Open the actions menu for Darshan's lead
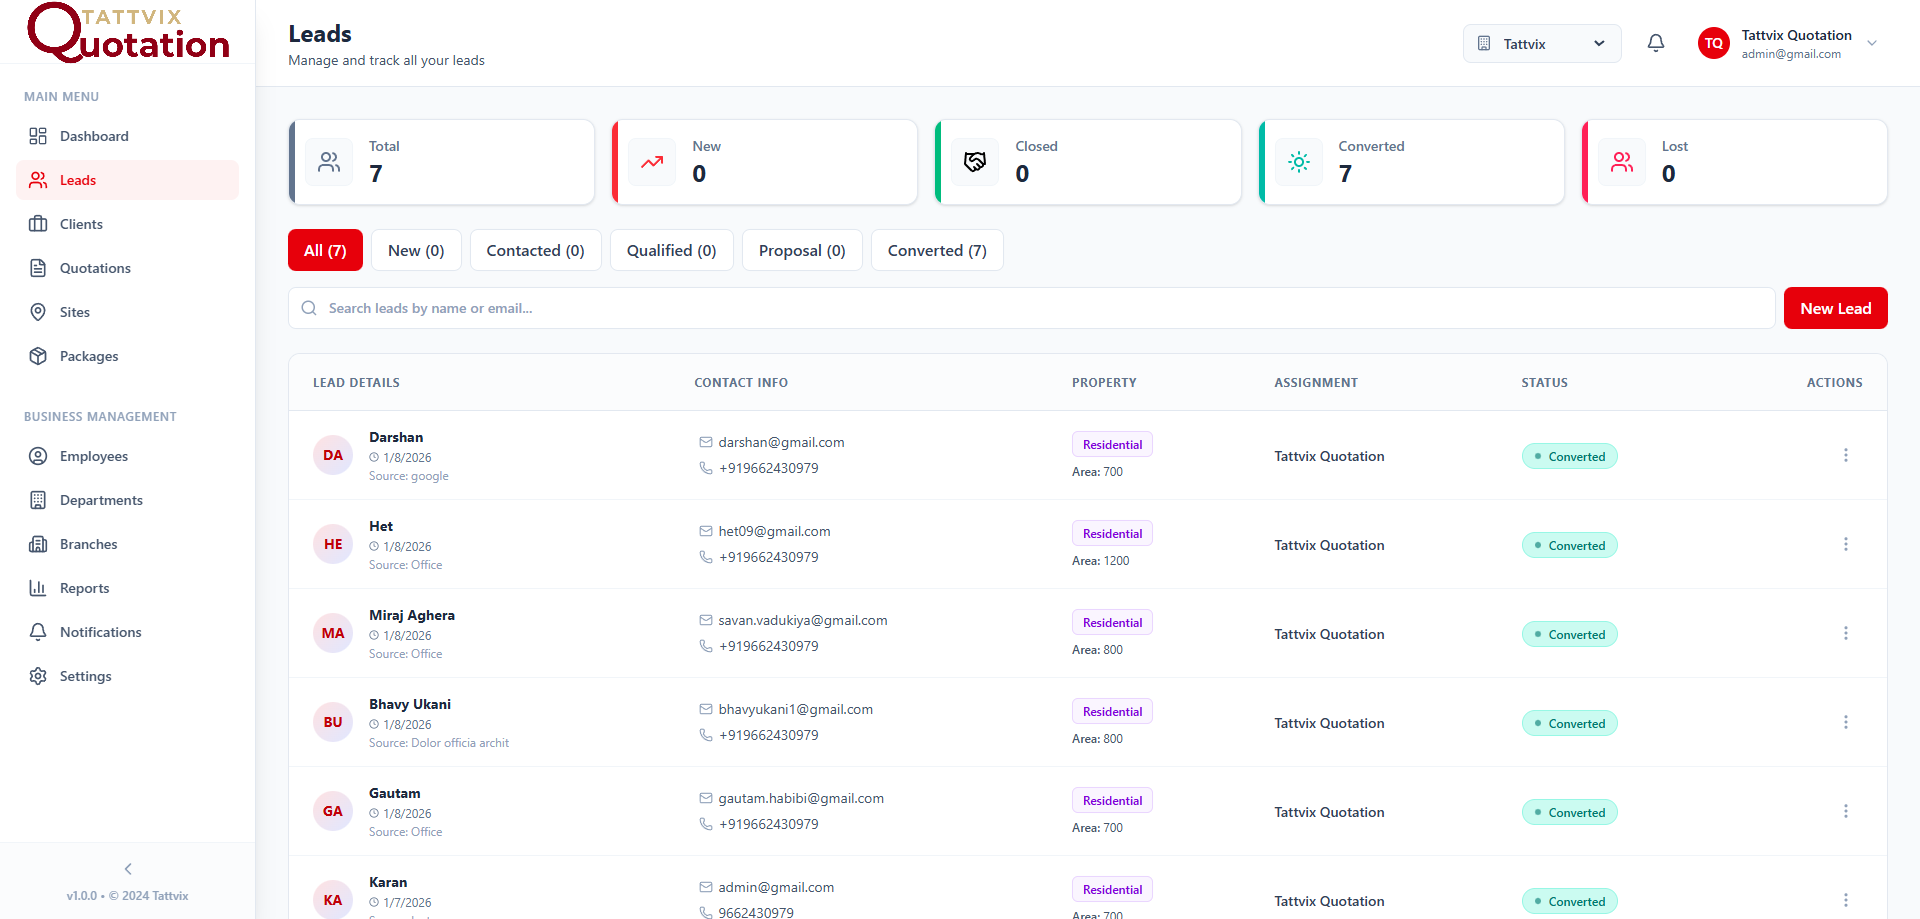The height and width of the screenshot is (919, 1920). pos(1846,455)
